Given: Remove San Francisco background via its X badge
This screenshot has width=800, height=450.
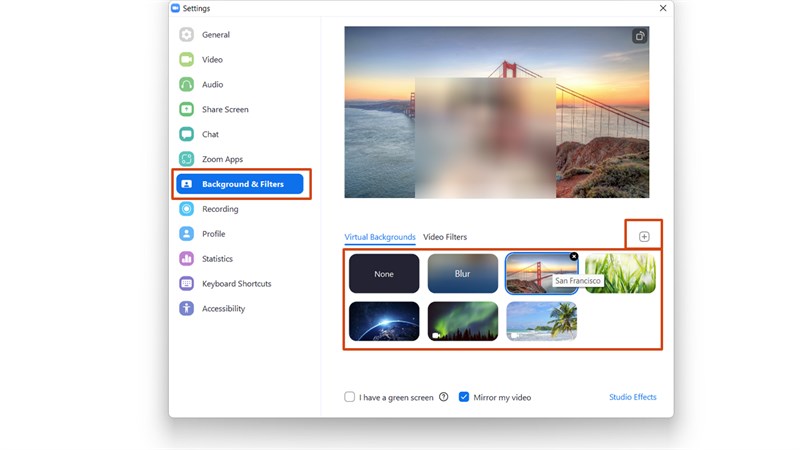Looking at the screenshot, I should 574,256.
